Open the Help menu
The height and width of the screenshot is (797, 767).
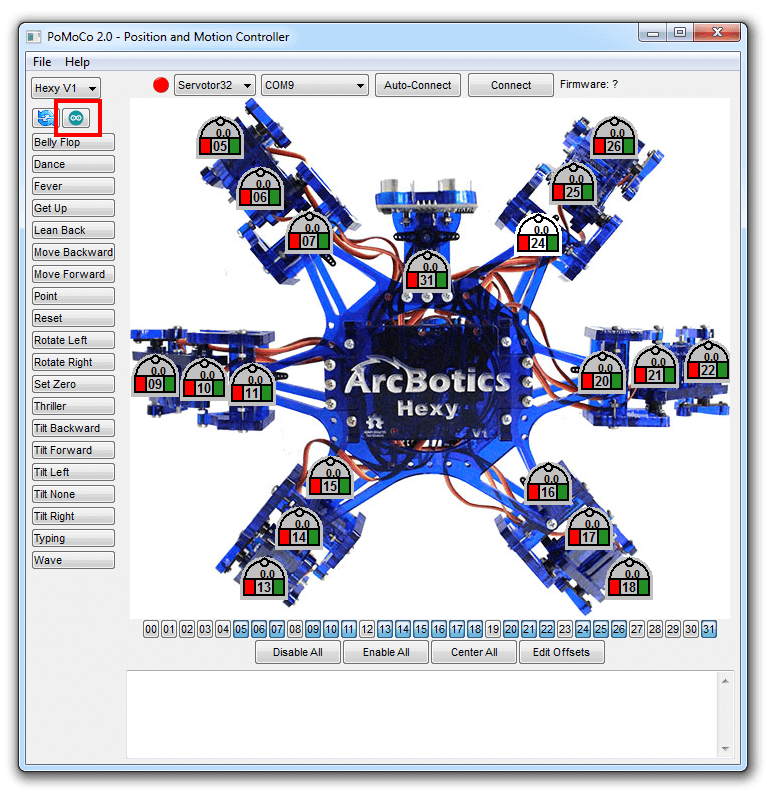(77, 62)
